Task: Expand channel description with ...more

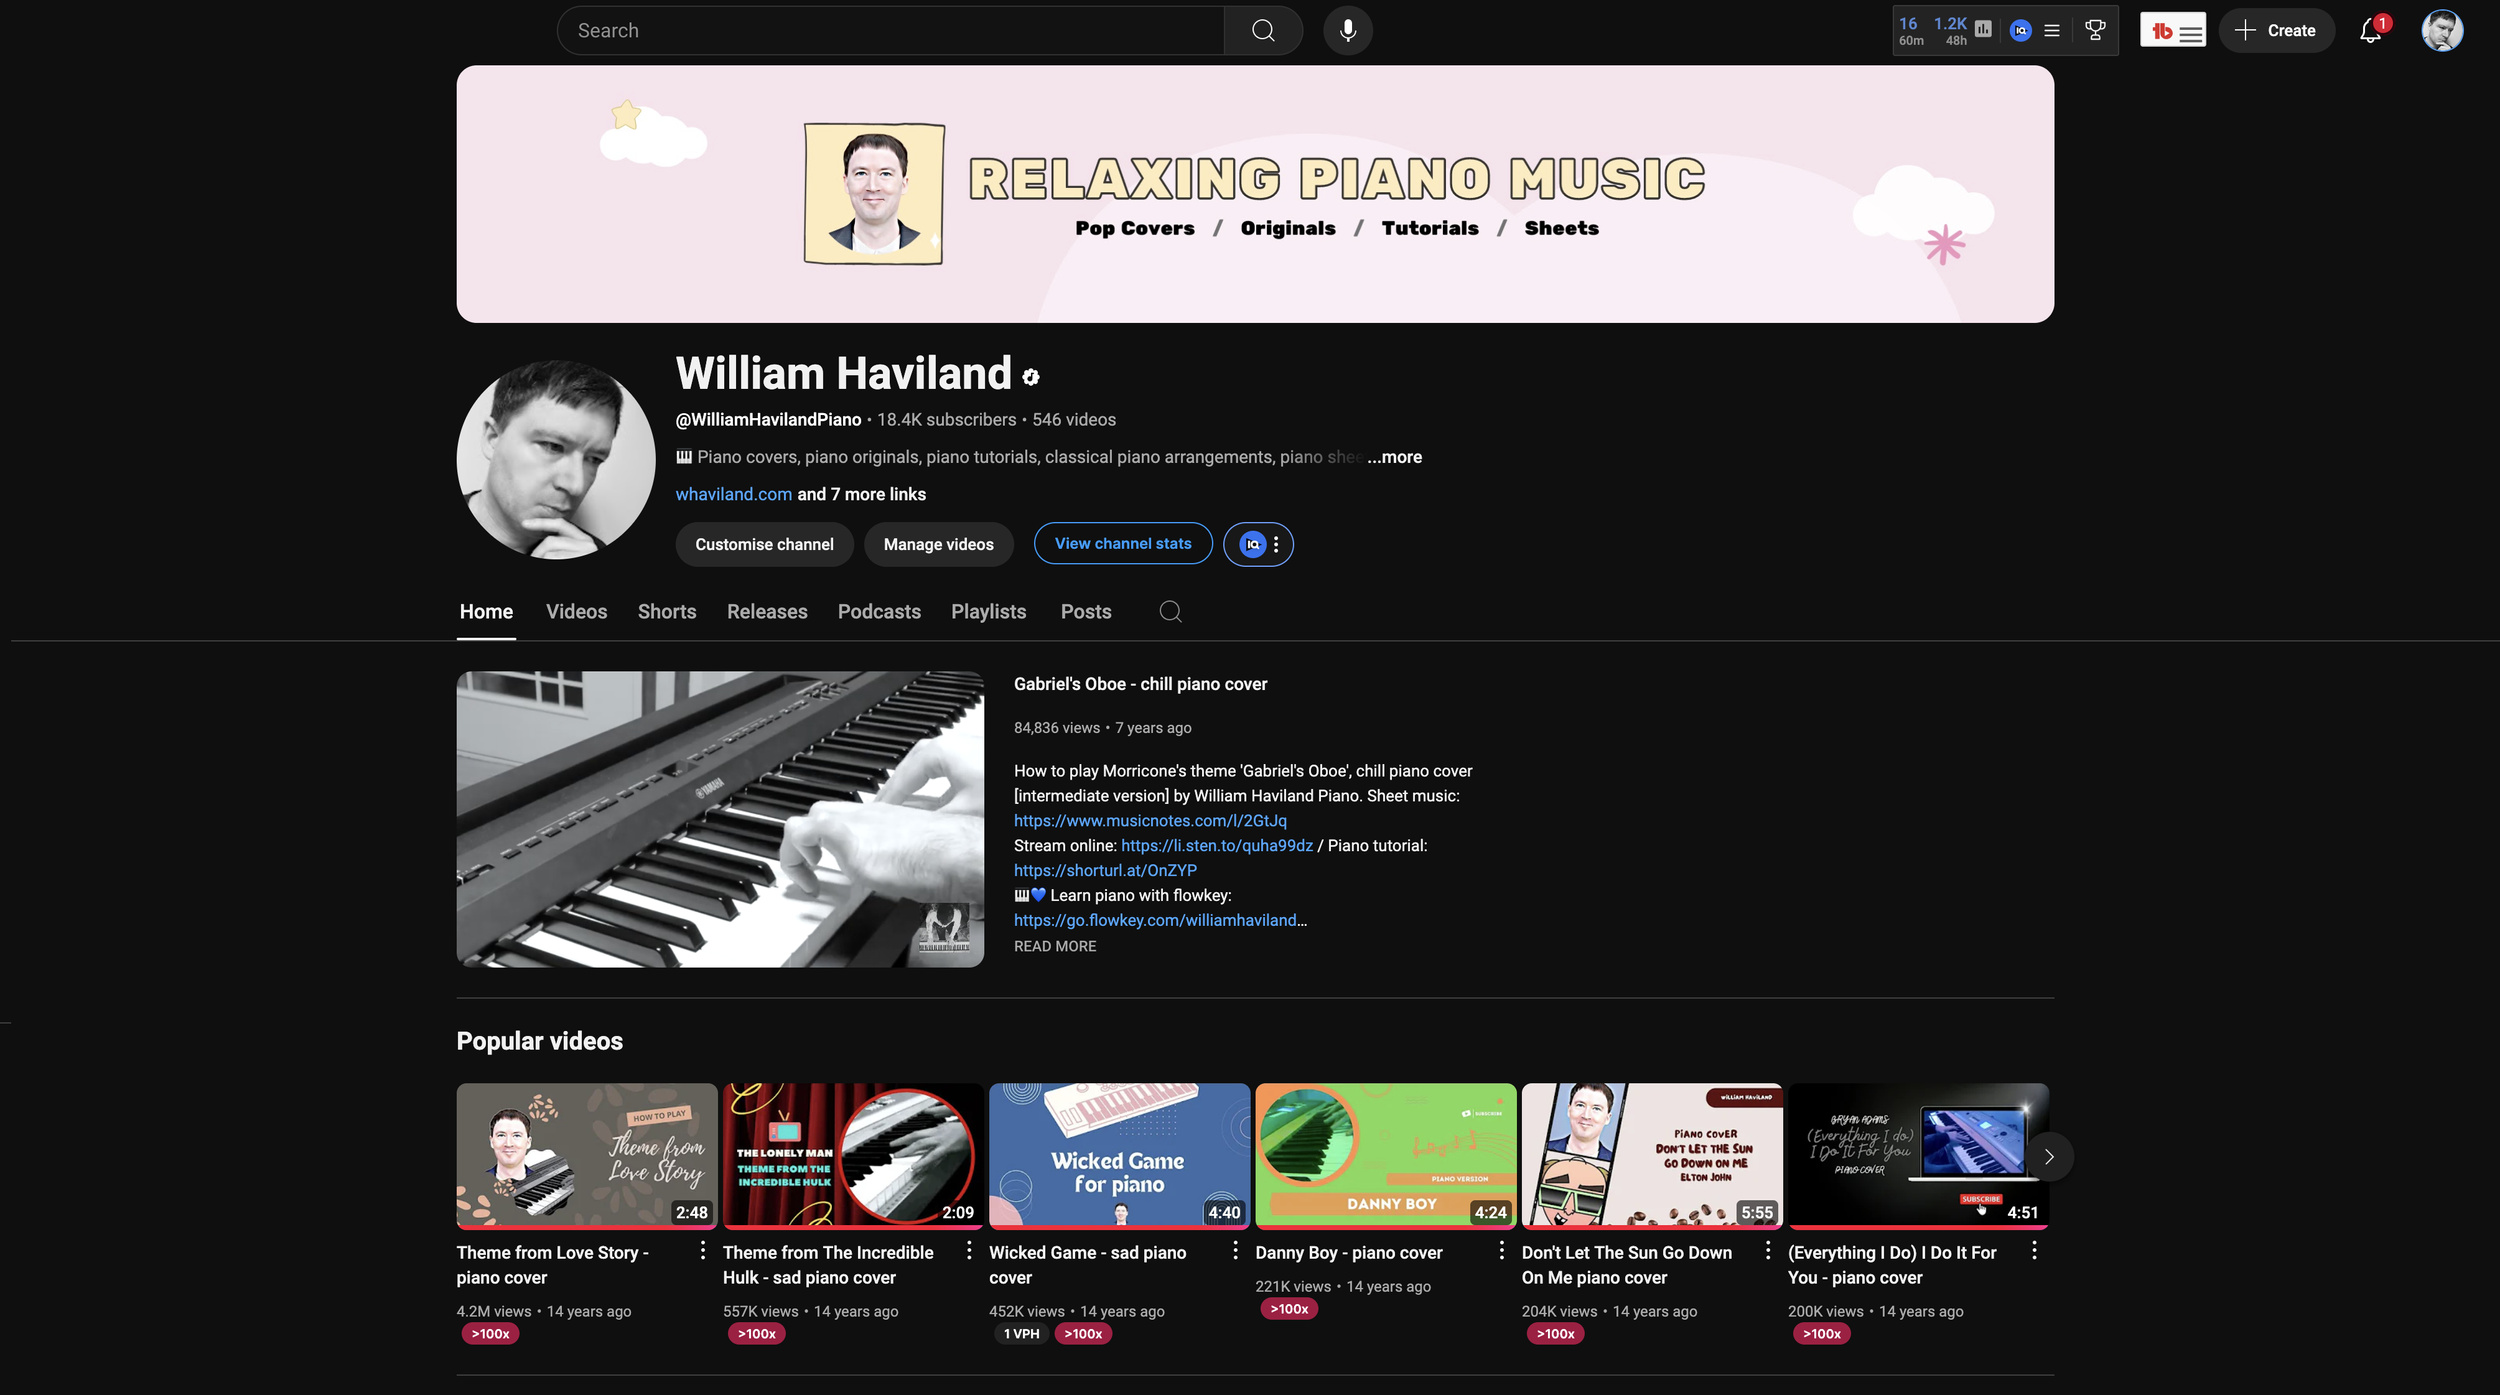Action: tap(1395, 457)
